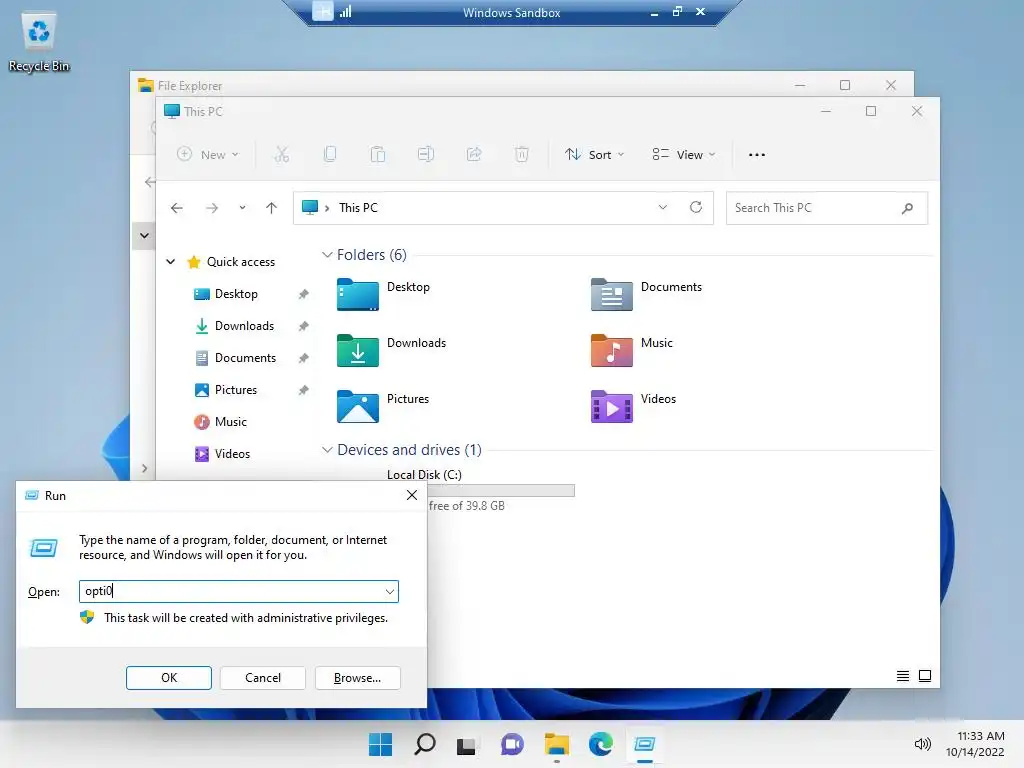Click the Copy icon in This PC toolbar
The height and width of the screenshot is (768, 1024).
point(330,155)
